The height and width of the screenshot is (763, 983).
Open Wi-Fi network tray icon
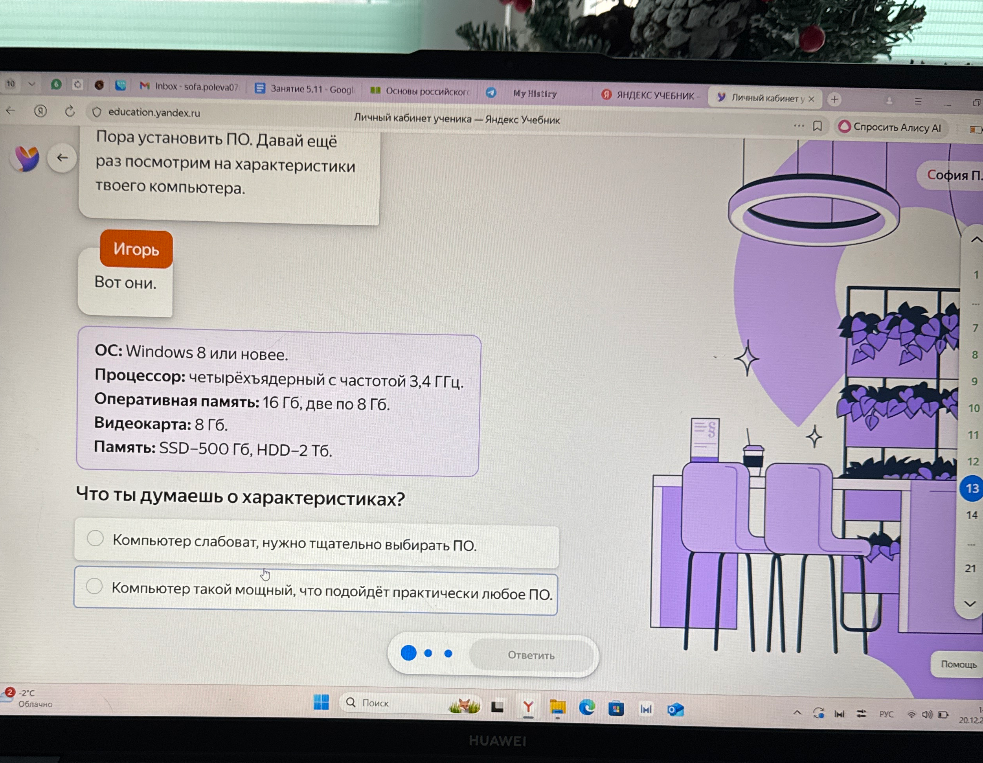[x=912, y=714]
